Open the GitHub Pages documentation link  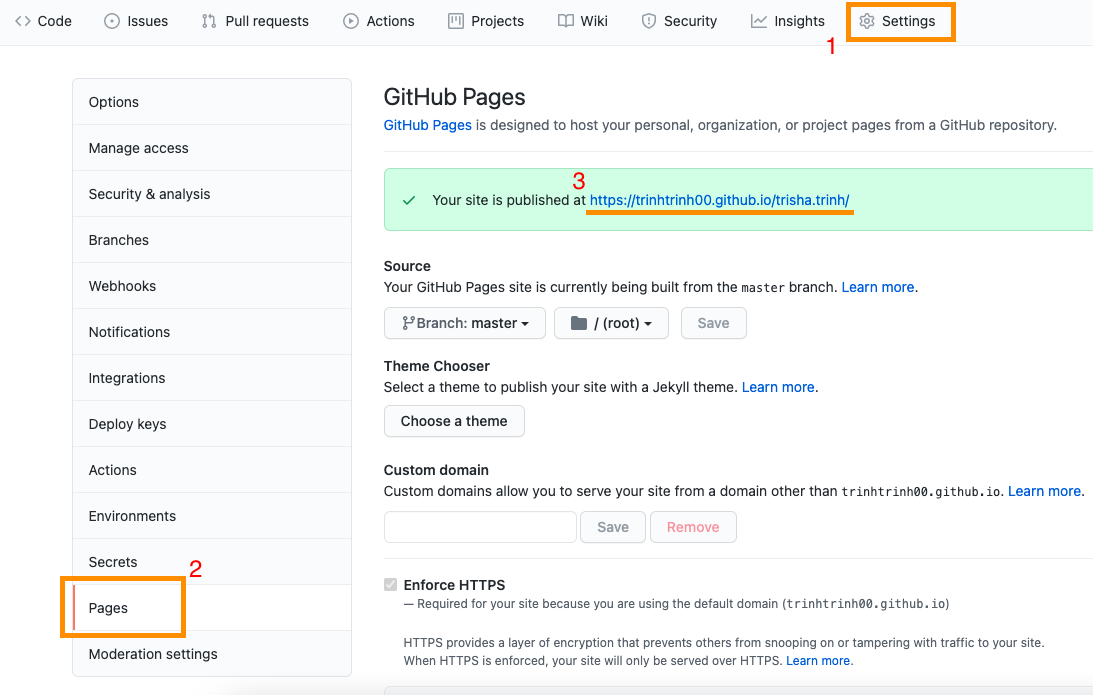[427, 125]
